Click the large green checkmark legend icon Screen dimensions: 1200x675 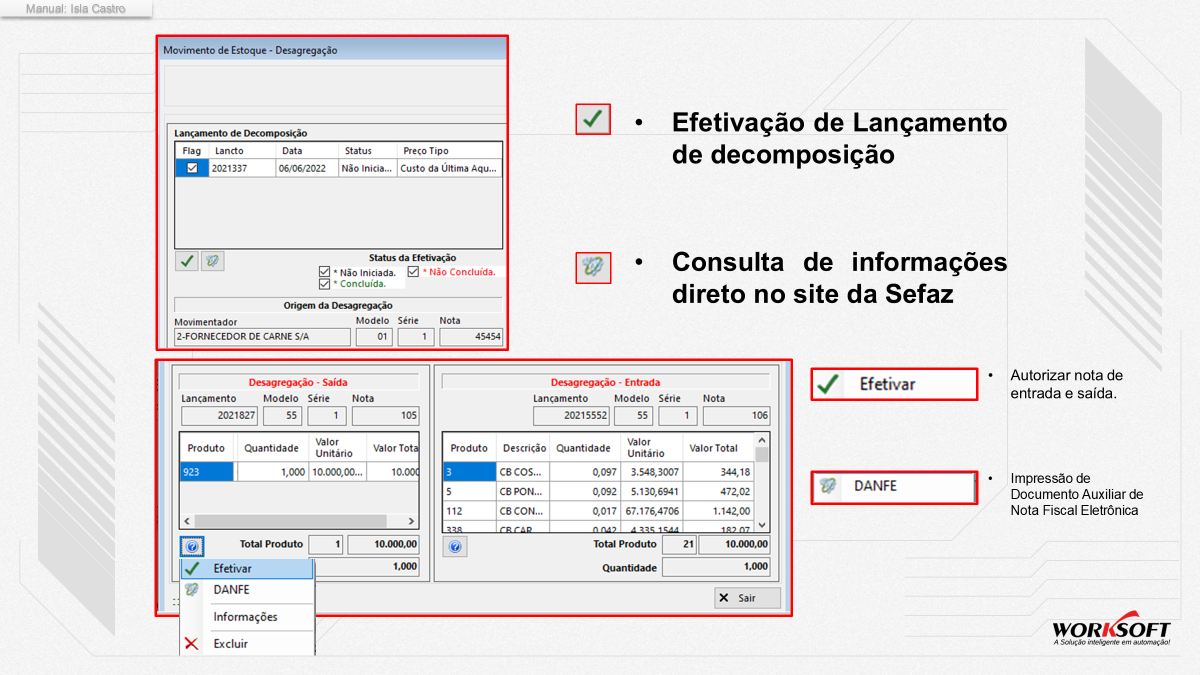[x=593, y=119]
